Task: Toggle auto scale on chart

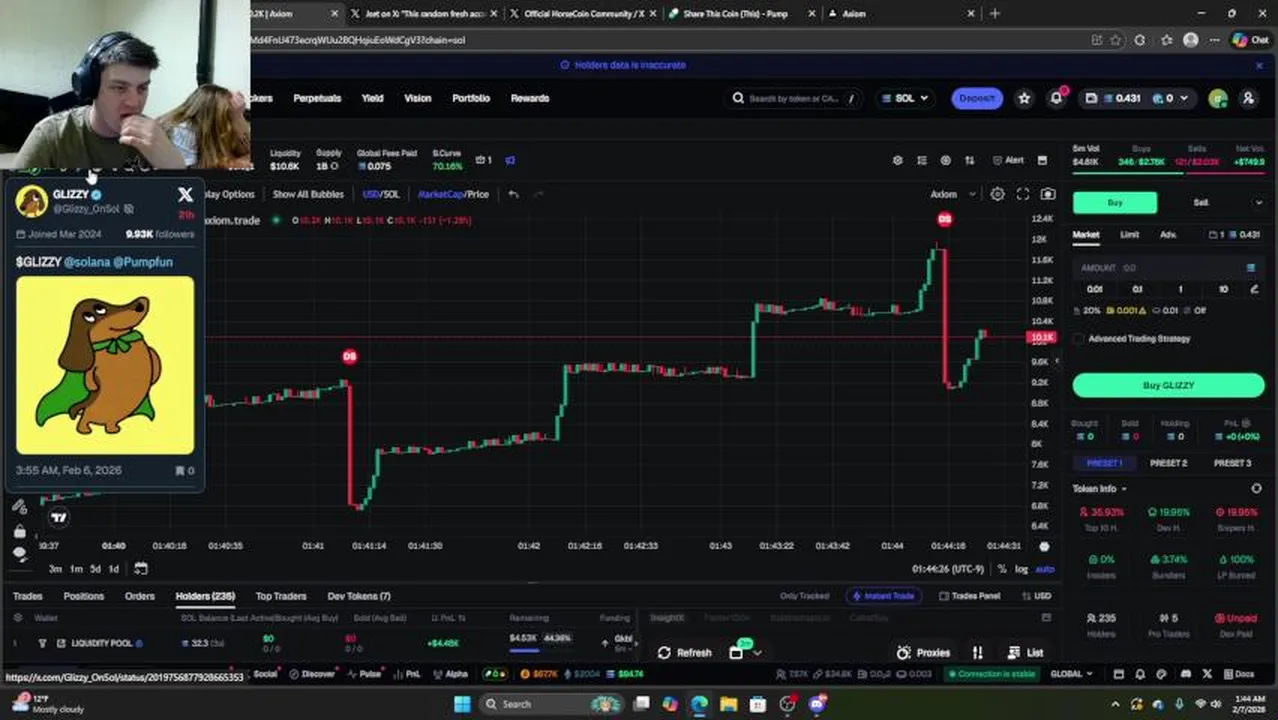Action: [x=1044, y=569]
